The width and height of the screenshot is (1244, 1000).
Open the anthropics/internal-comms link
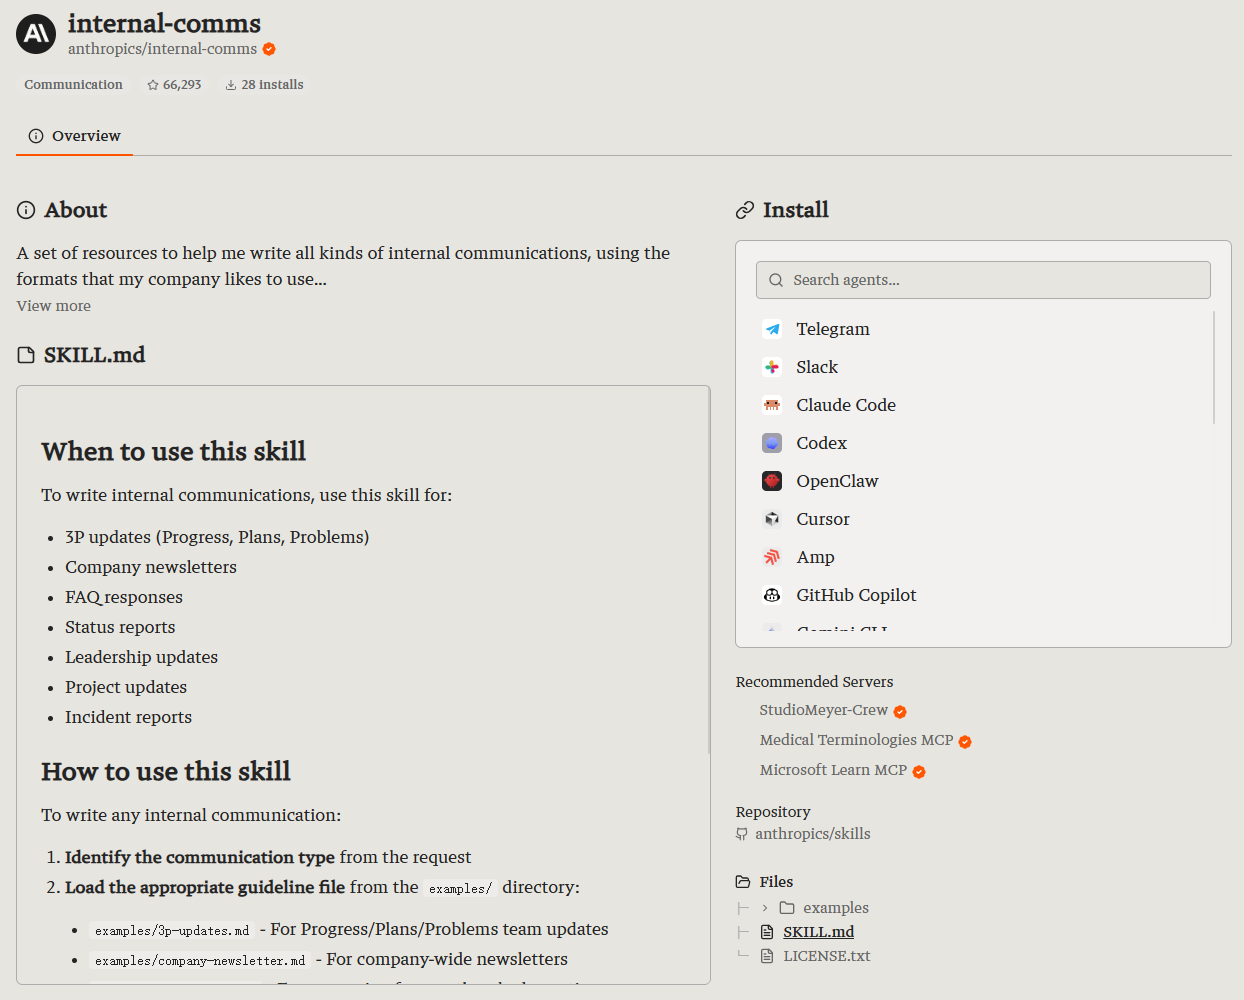[x=162, y=49]
